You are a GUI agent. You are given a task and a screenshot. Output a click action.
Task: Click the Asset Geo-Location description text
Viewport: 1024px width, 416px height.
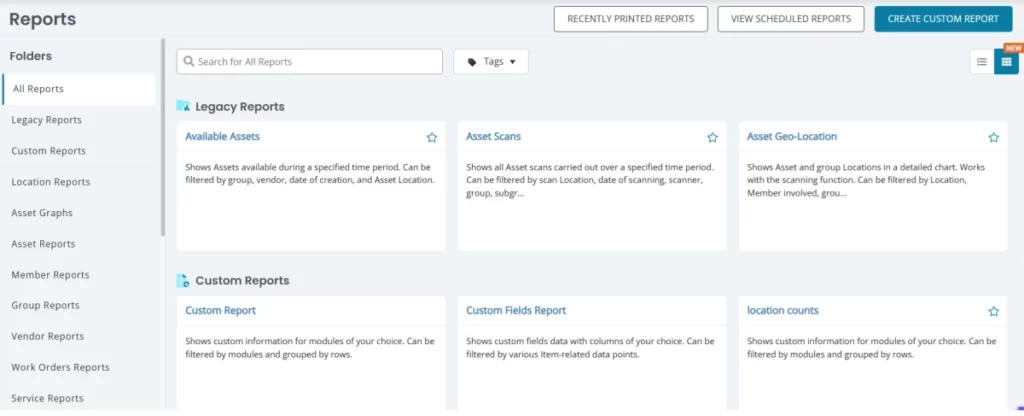pos(866,180)
